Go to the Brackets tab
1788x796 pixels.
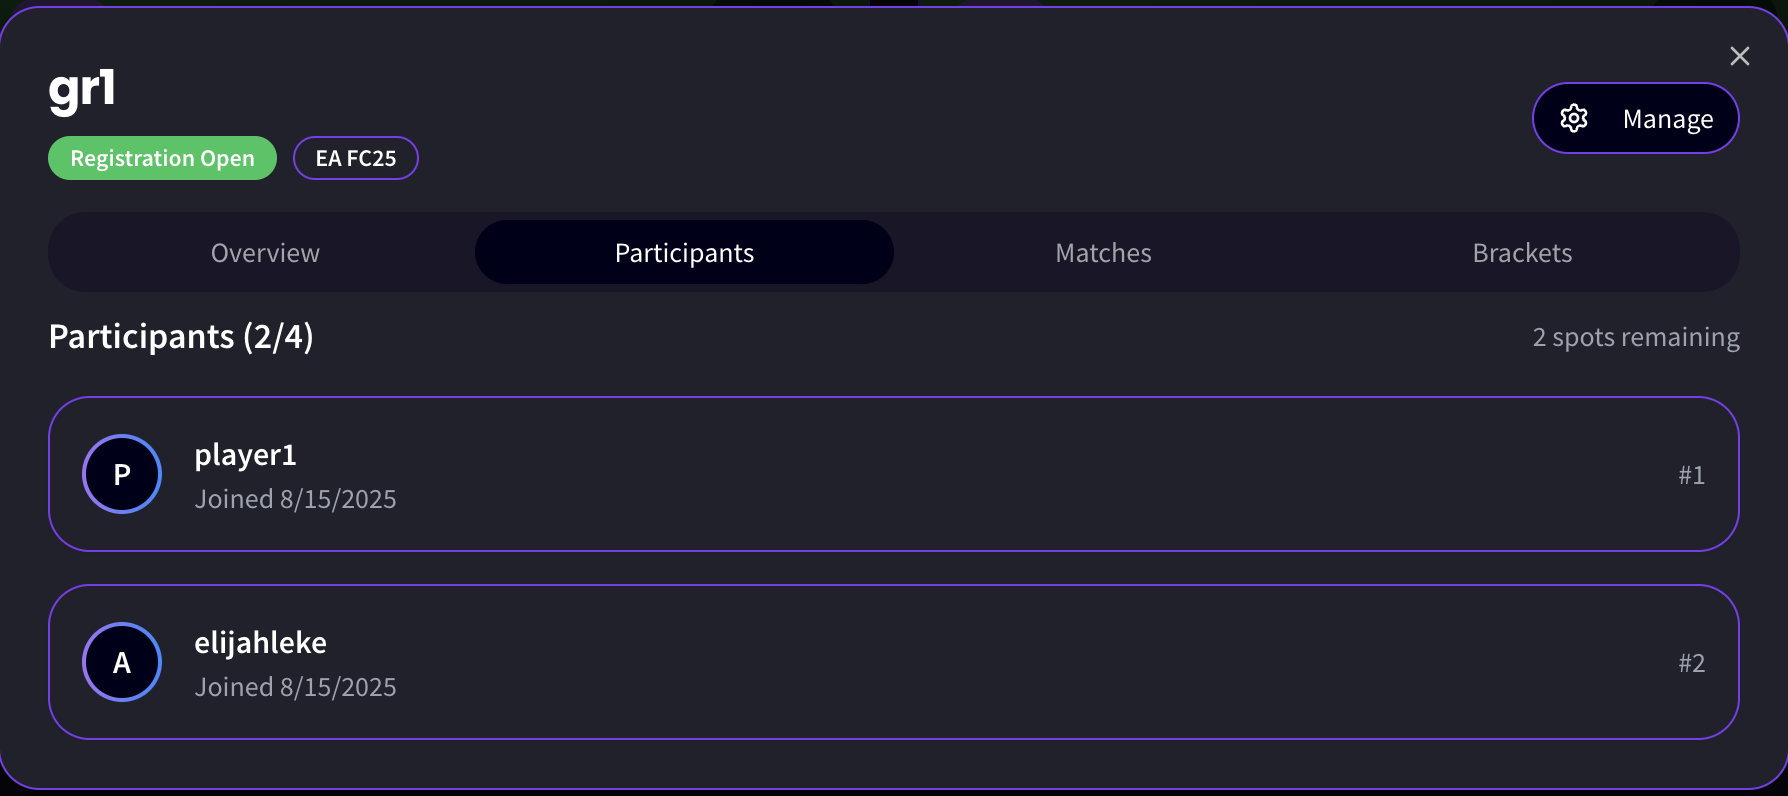pyautogui.click(x=1522, y=253)
